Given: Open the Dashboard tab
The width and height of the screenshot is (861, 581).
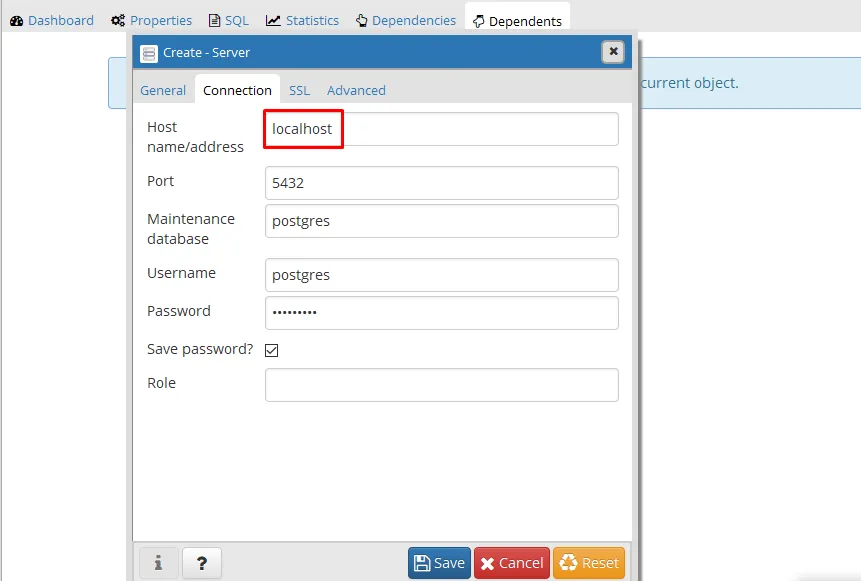Looking at the screenshot, I should 52,20.
